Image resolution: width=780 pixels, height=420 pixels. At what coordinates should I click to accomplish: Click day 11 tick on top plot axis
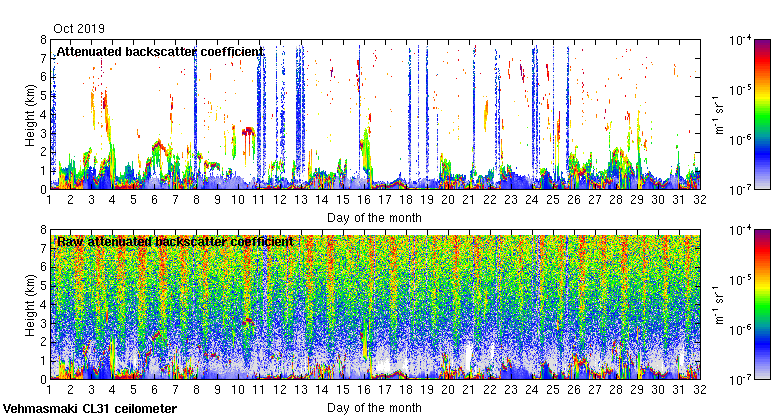pyautogui.click(x=258, y=200)
